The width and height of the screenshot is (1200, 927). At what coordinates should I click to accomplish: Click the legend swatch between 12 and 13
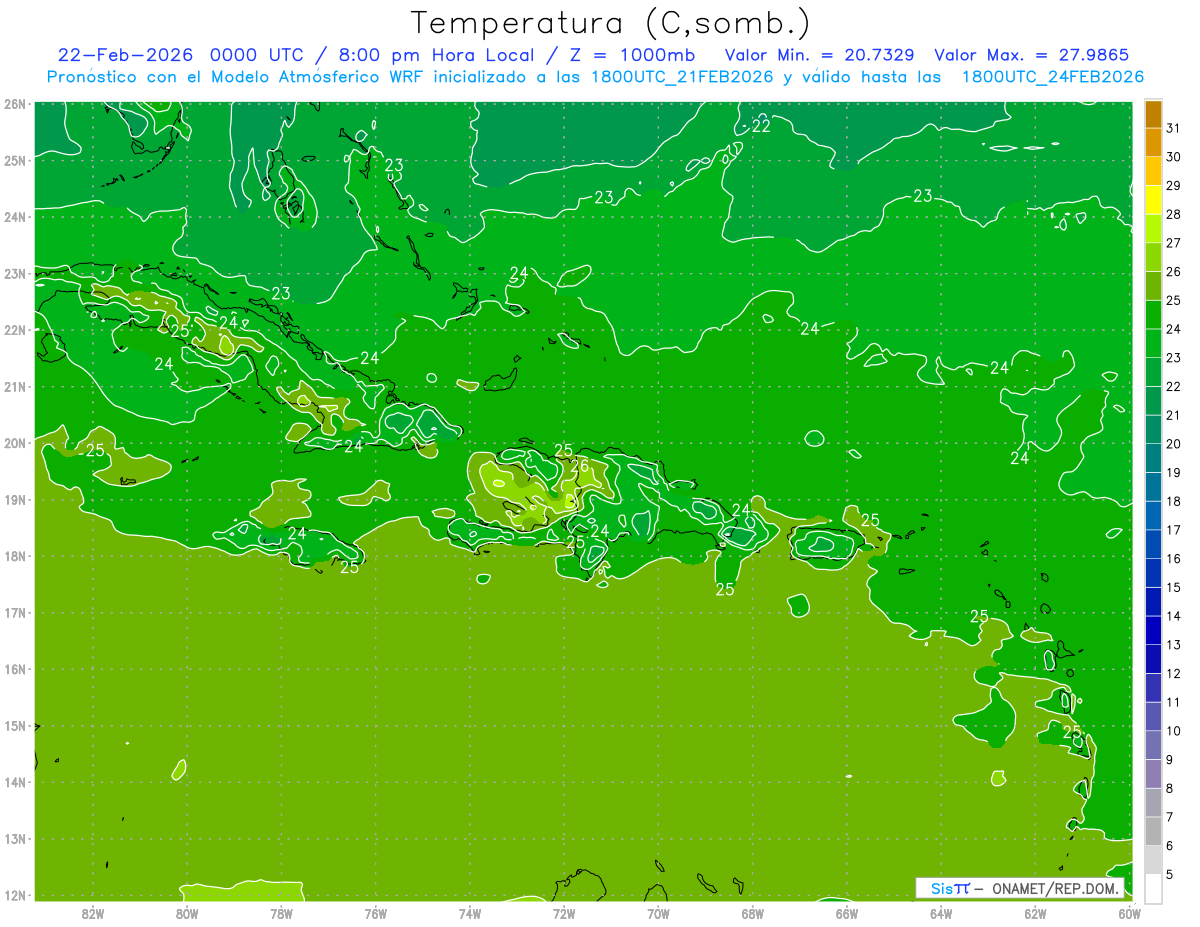tap(1154, 659)
